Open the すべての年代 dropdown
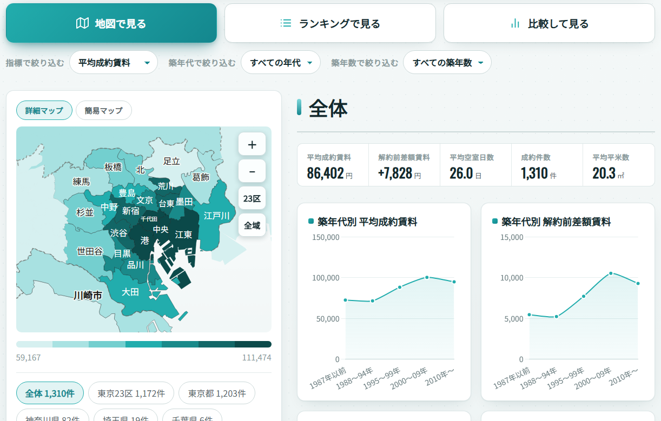The width and height of the screenshot is (661, 421). coord(281,63)
